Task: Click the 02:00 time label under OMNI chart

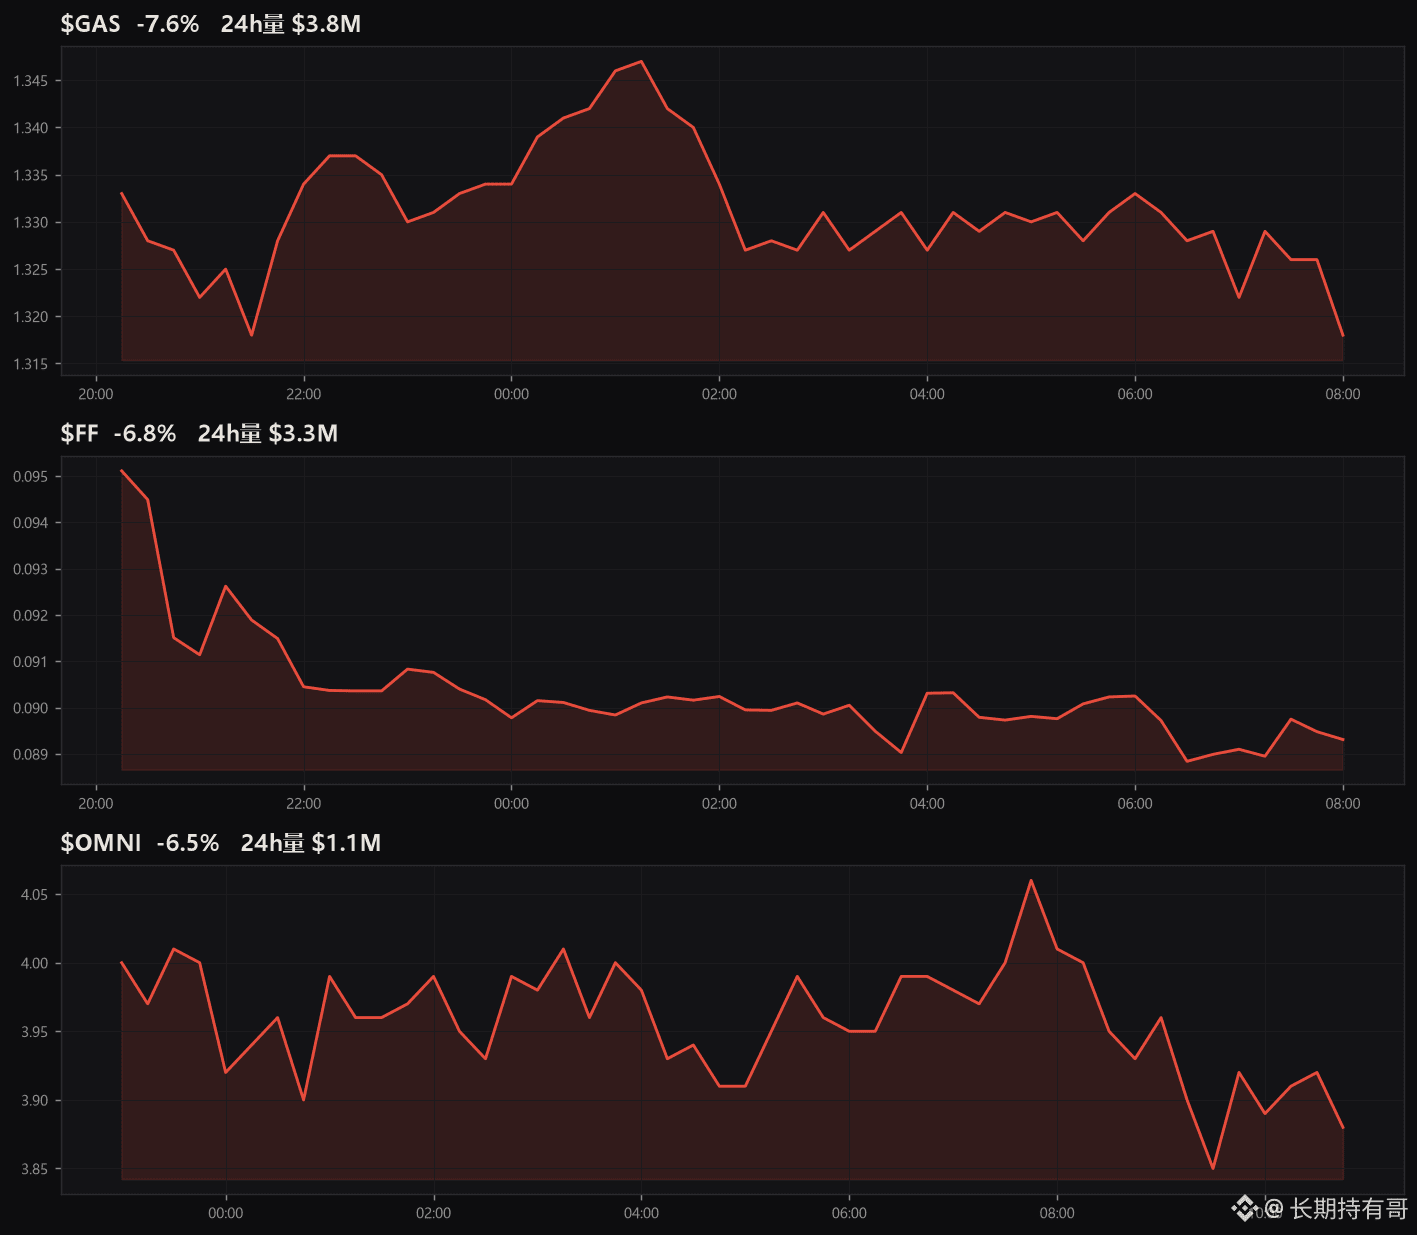Action: (x=434, y=1213)
